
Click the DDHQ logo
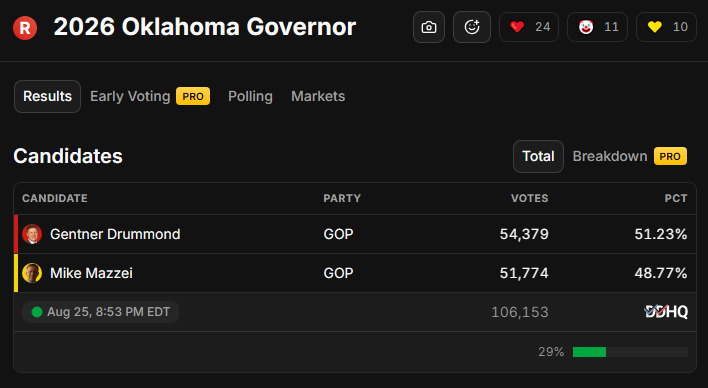coord(666,312)
